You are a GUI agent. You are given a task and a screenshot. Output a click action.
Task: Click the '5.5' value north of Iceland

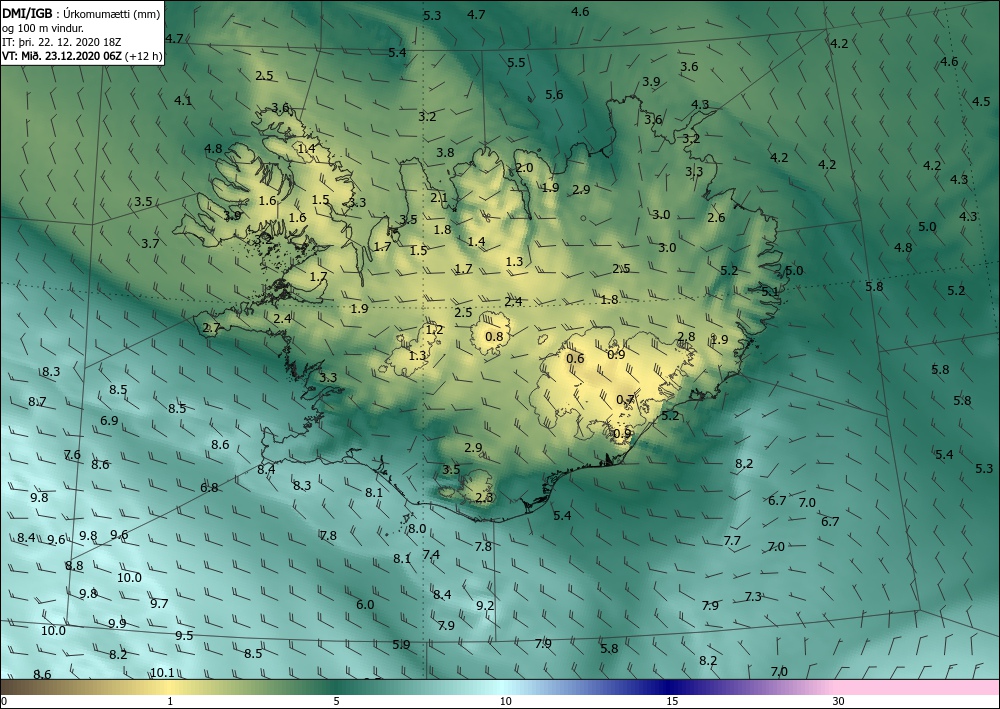516,62
